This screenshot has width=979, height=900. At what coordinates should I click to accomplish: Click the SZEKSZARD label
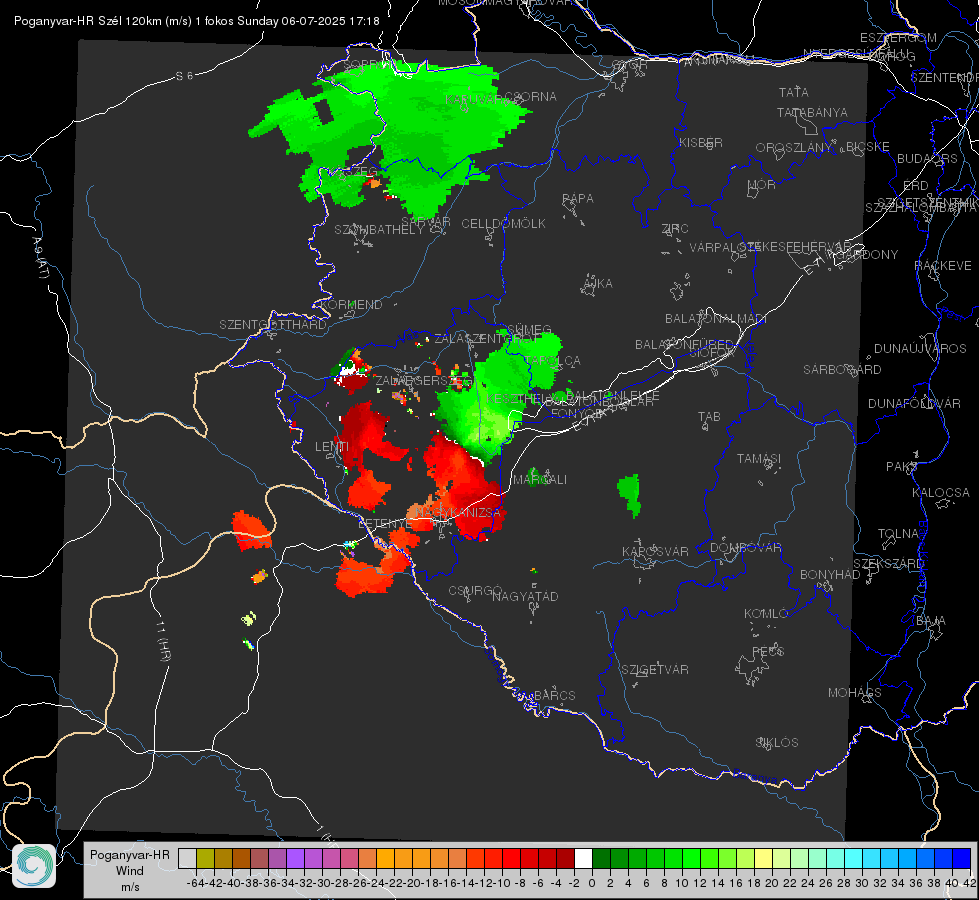point(888,563)
